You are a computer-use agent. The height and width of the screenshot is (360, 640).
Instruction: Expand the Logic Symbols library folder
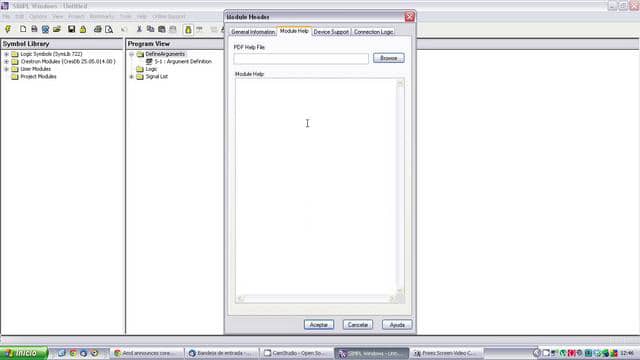pos(7,54)
